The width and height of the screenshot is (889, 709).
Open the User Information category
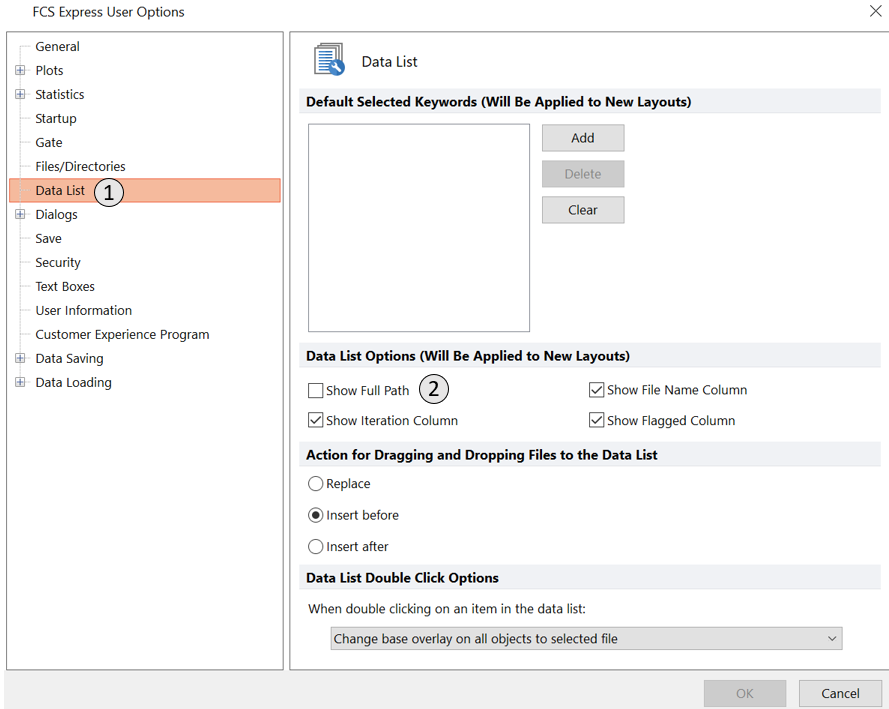point(83,311)
